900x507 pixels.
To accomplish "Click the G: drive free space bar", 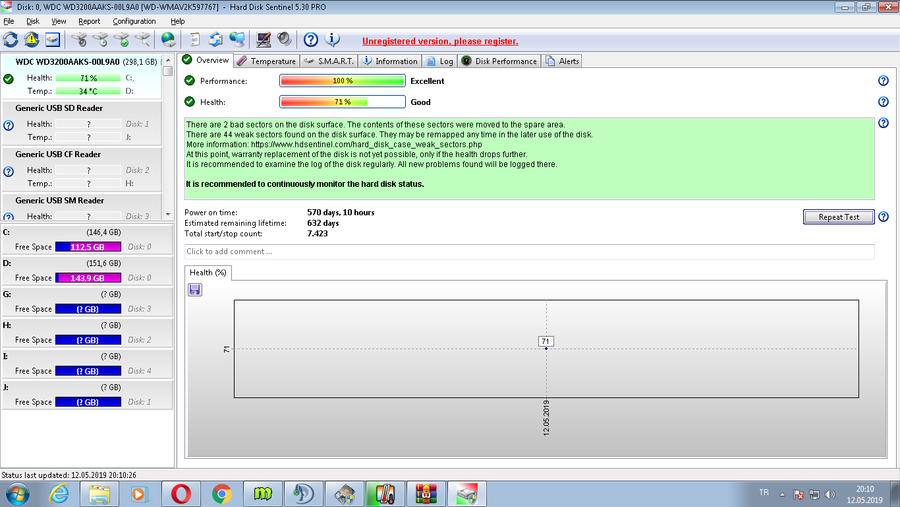I will pos(88,309).
